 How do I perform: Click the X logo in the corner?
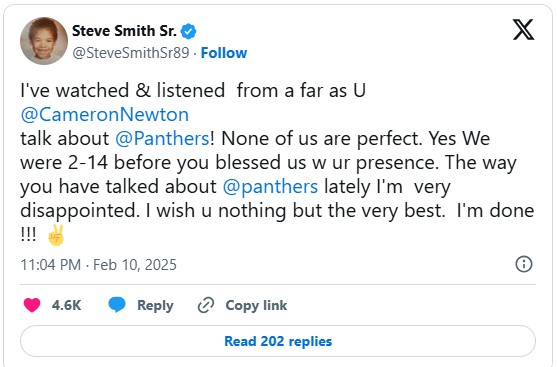coord(523,29)
